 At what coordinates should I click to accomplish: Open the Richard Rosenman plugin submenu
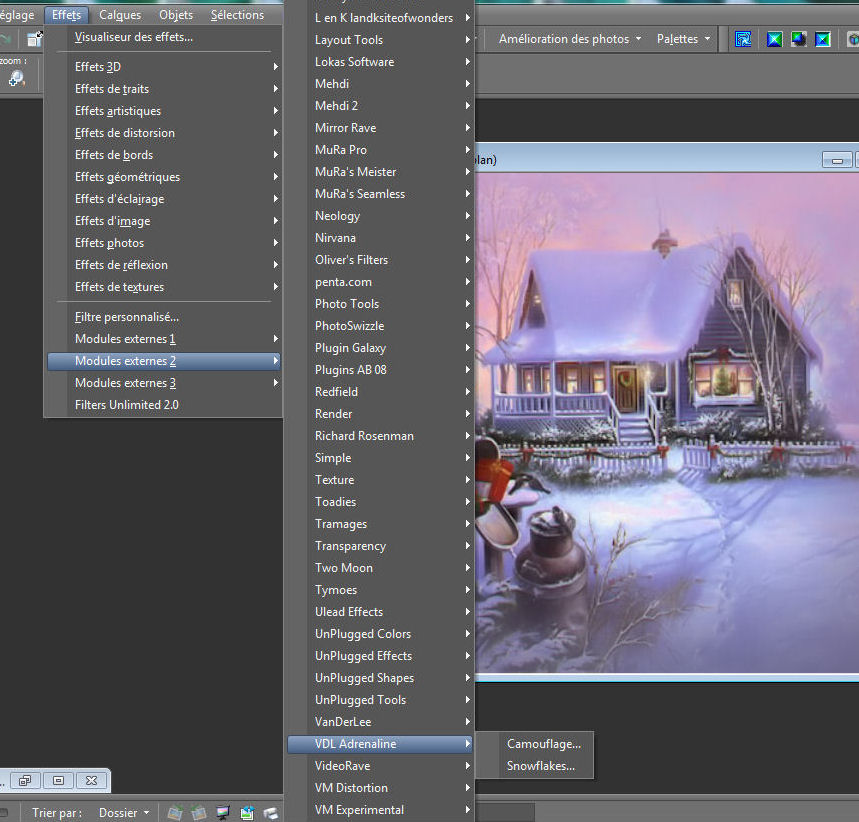tap(380, 436)
